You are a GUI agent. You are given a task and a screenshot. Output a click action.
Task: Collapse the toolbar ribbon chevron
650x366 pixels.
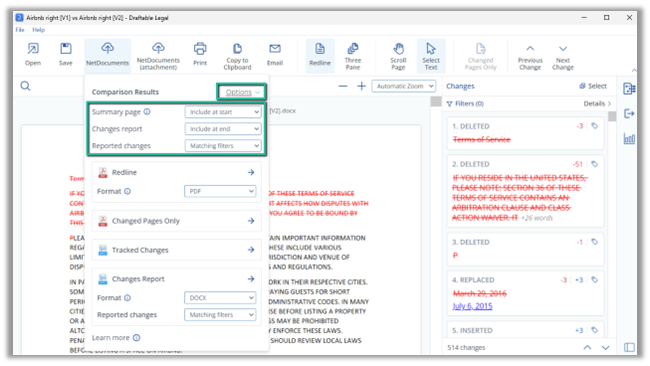tap(634, 70)
